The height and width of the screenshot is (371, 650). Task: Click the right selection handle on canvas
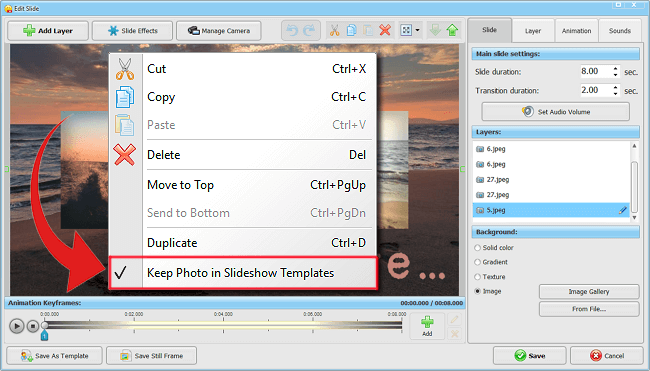pyautogui.click(x=463, y=169)
